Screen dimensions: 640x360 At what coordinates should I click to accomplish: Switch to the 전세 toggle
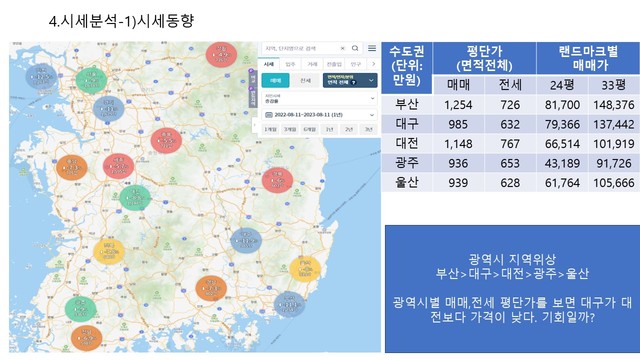[306, 80]
